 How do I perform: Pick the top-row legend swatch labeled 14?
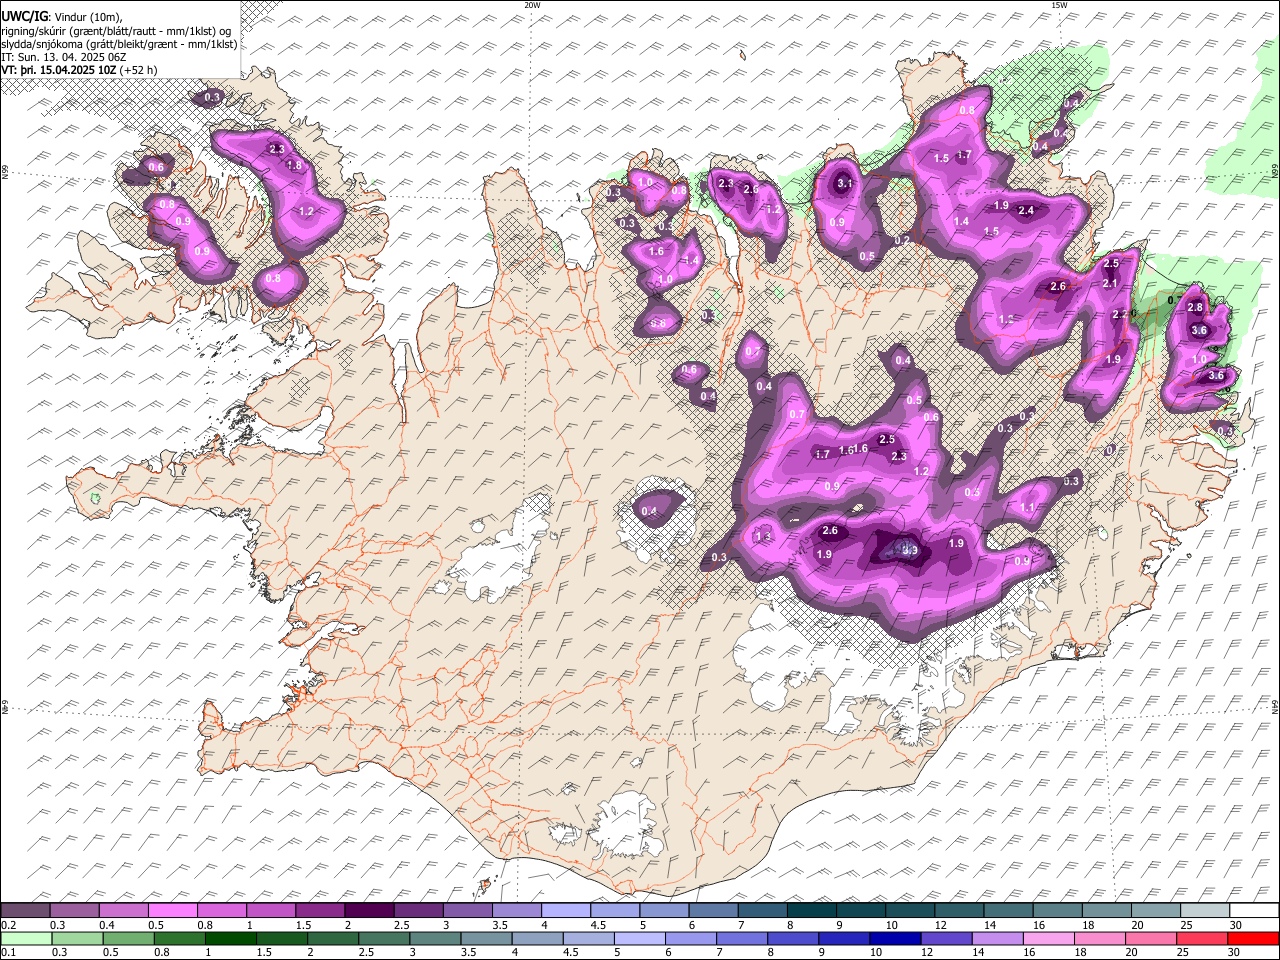1008,911
